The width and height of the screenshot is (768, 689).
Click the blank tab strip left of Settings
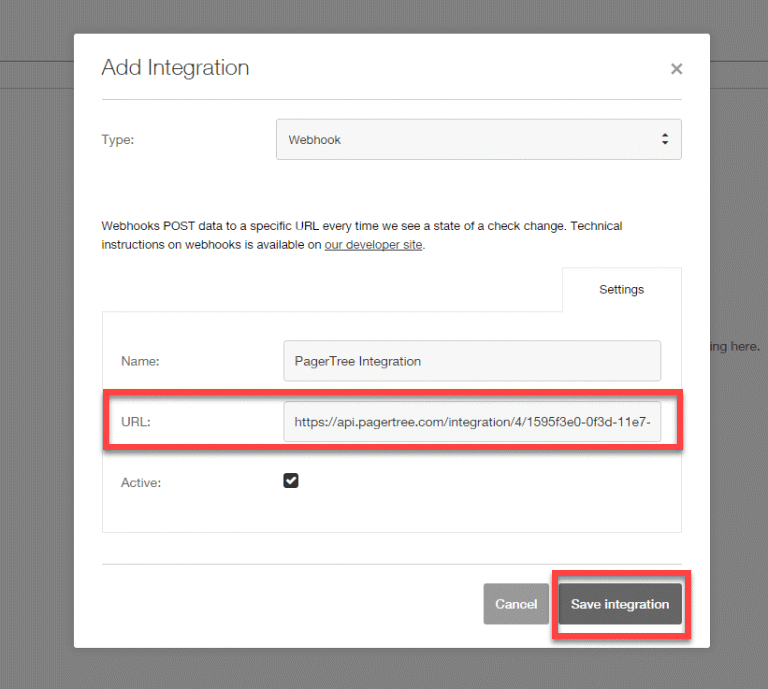tap(330, 290)
